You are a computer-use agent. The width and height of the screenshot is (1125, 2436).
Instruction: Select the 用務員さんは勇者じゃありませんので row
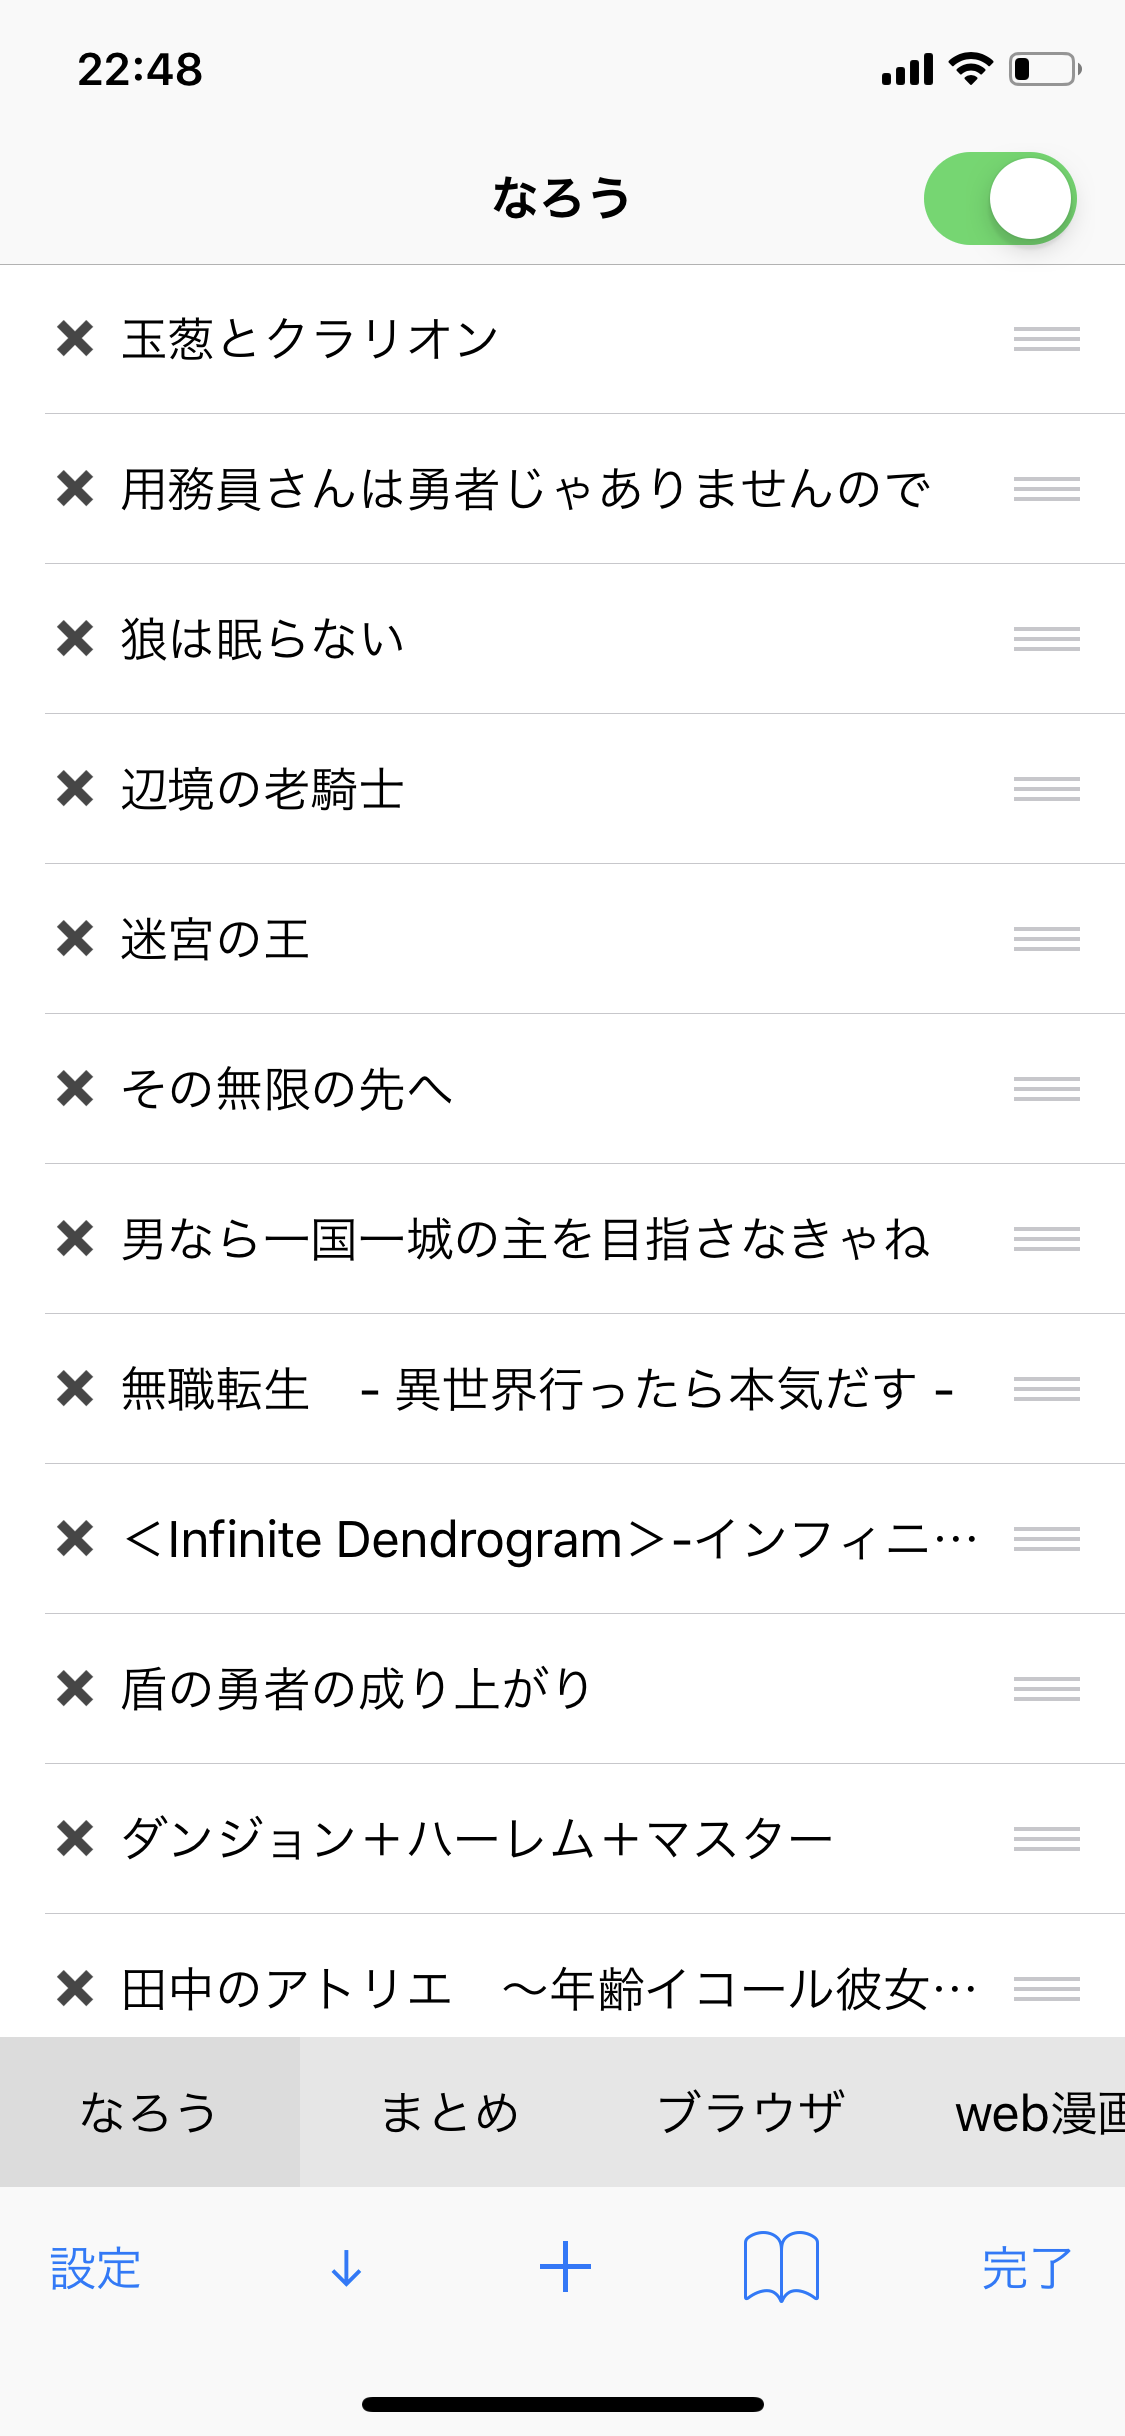pyautogui.click(x=525, y=489)
